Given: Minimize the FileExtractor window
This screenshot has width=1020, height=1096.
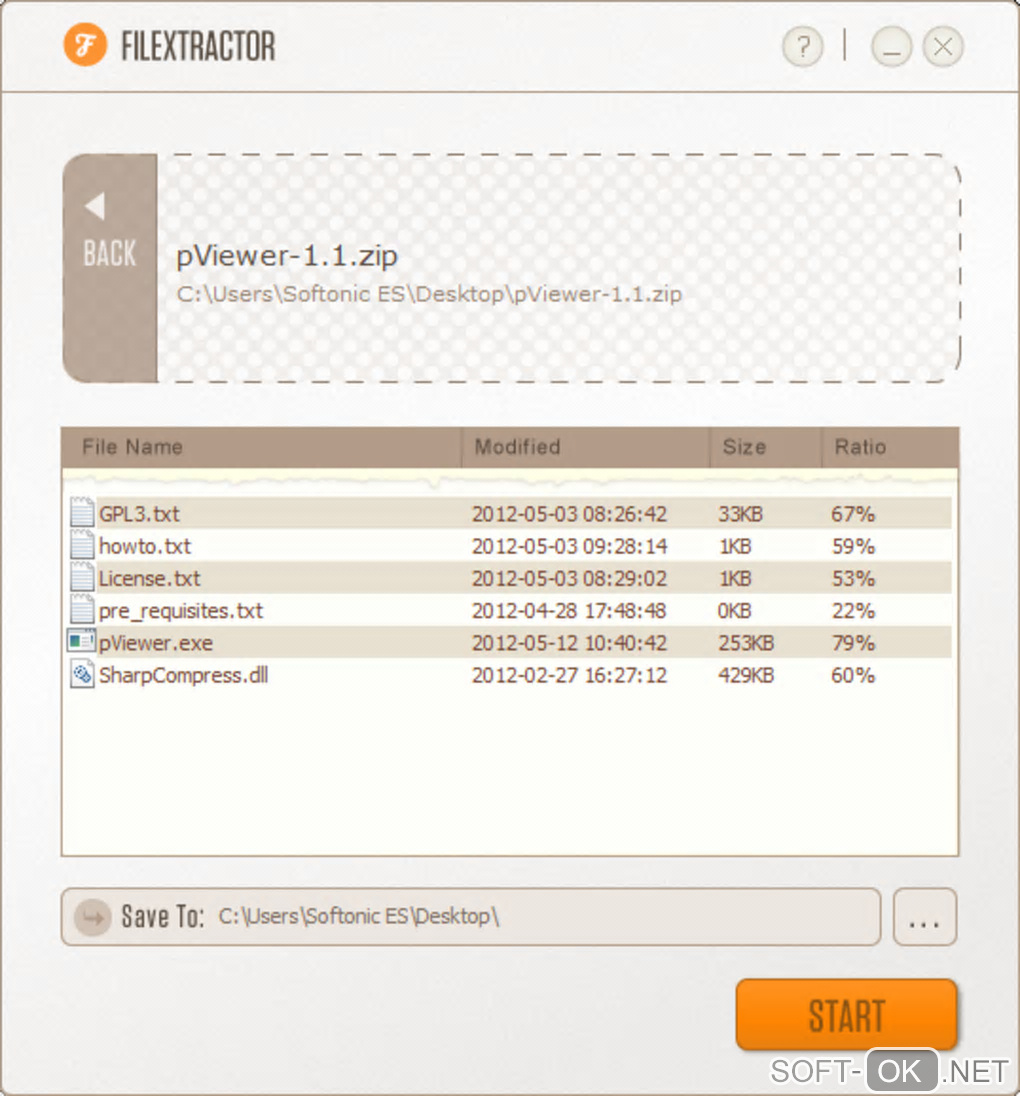Looking at the screenshot, I should point(891,48).
